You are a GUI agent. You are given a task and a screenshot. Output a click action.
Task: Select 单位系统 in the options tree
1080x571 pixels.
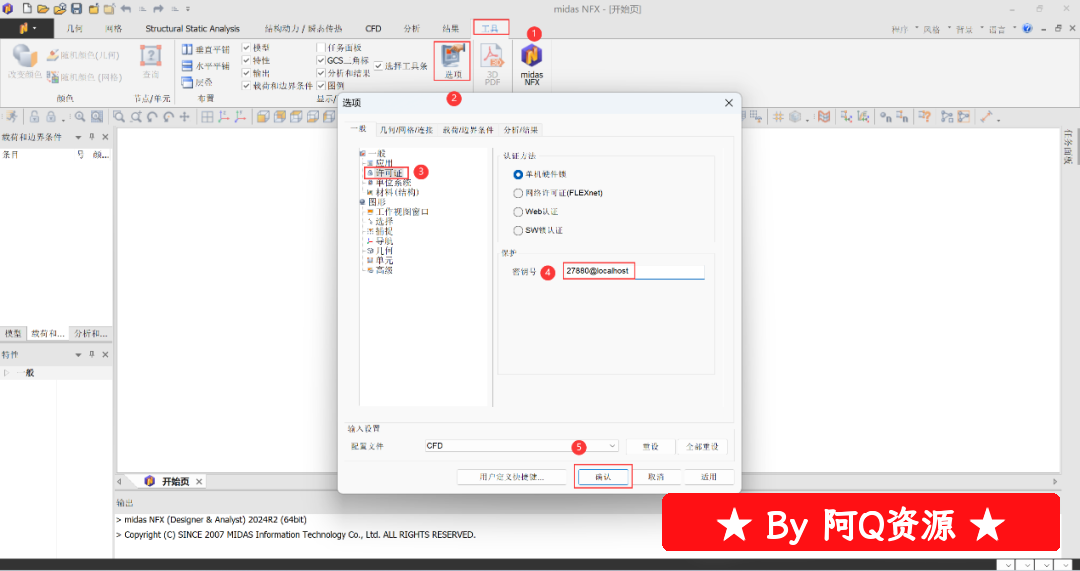pos(393,183)
